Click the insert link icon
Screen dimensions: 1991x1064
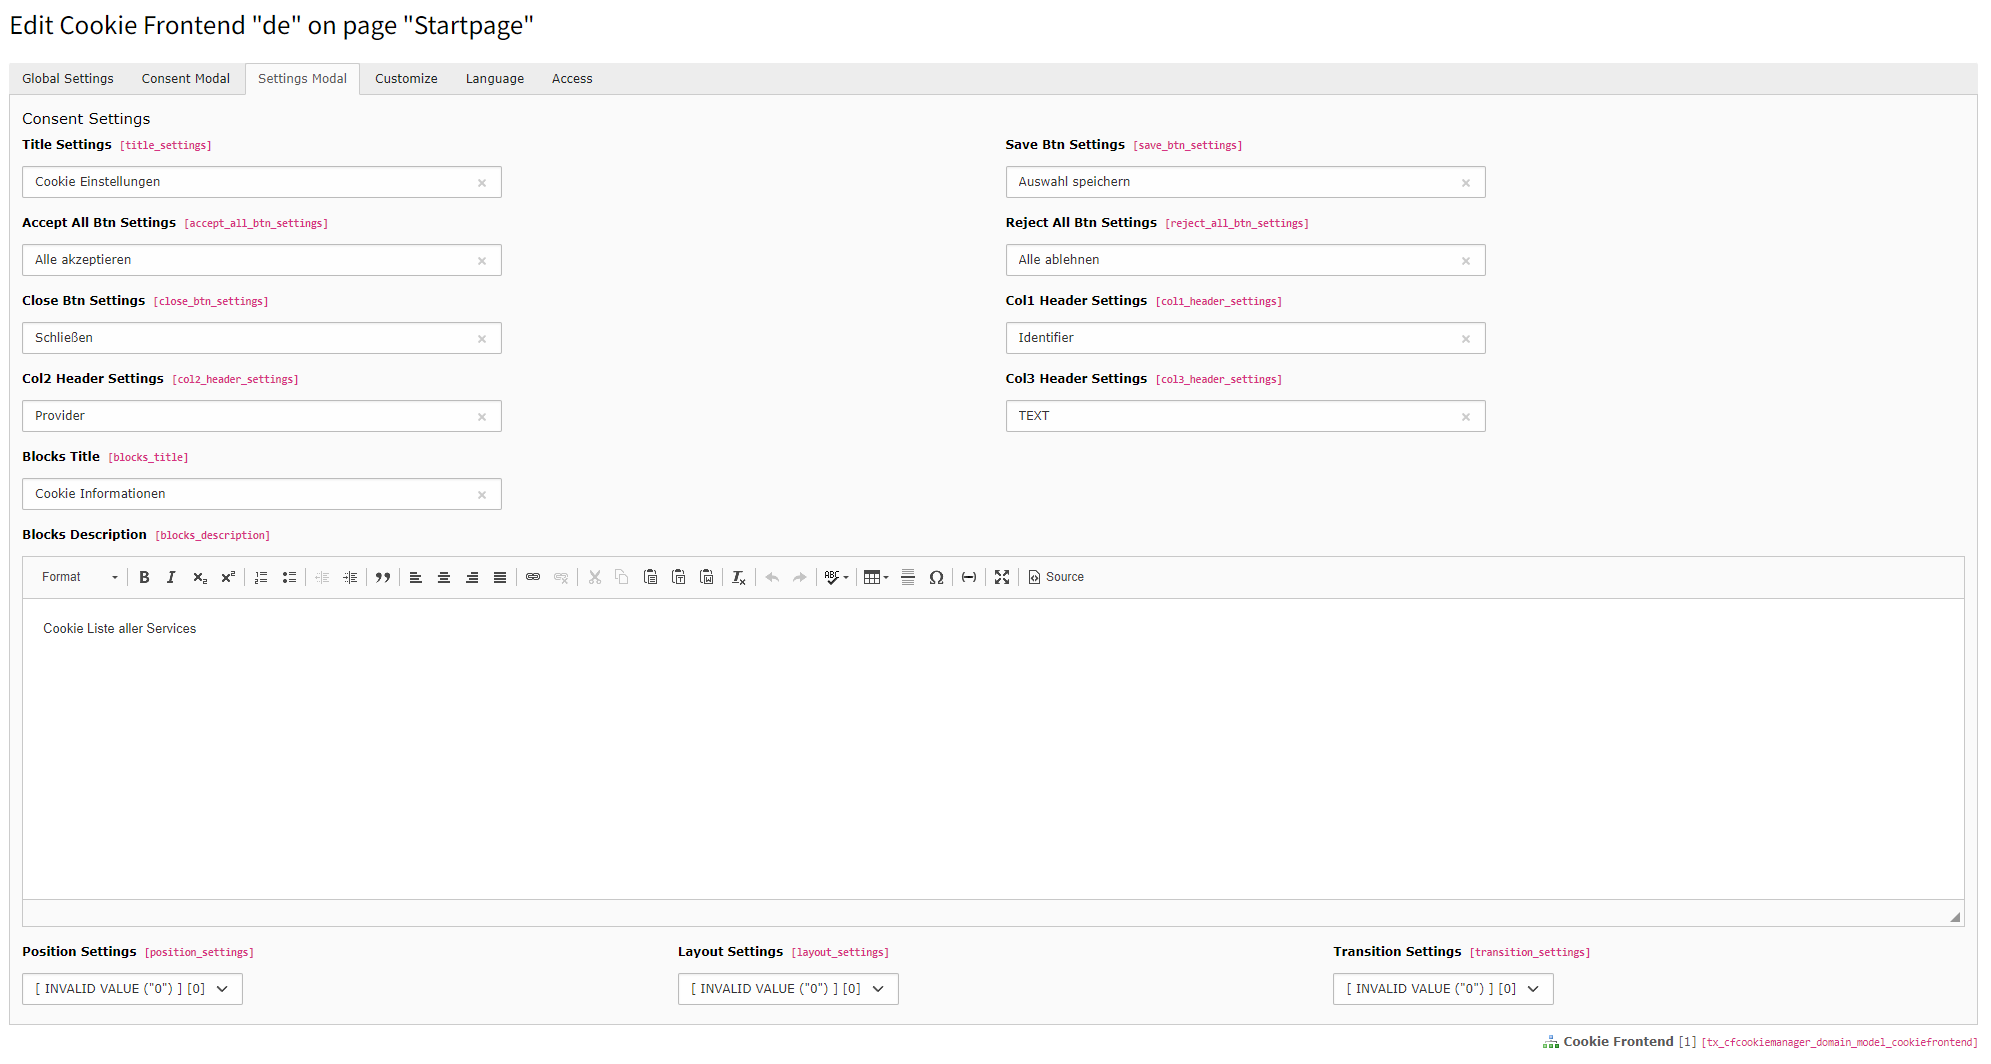coord(533,577)
